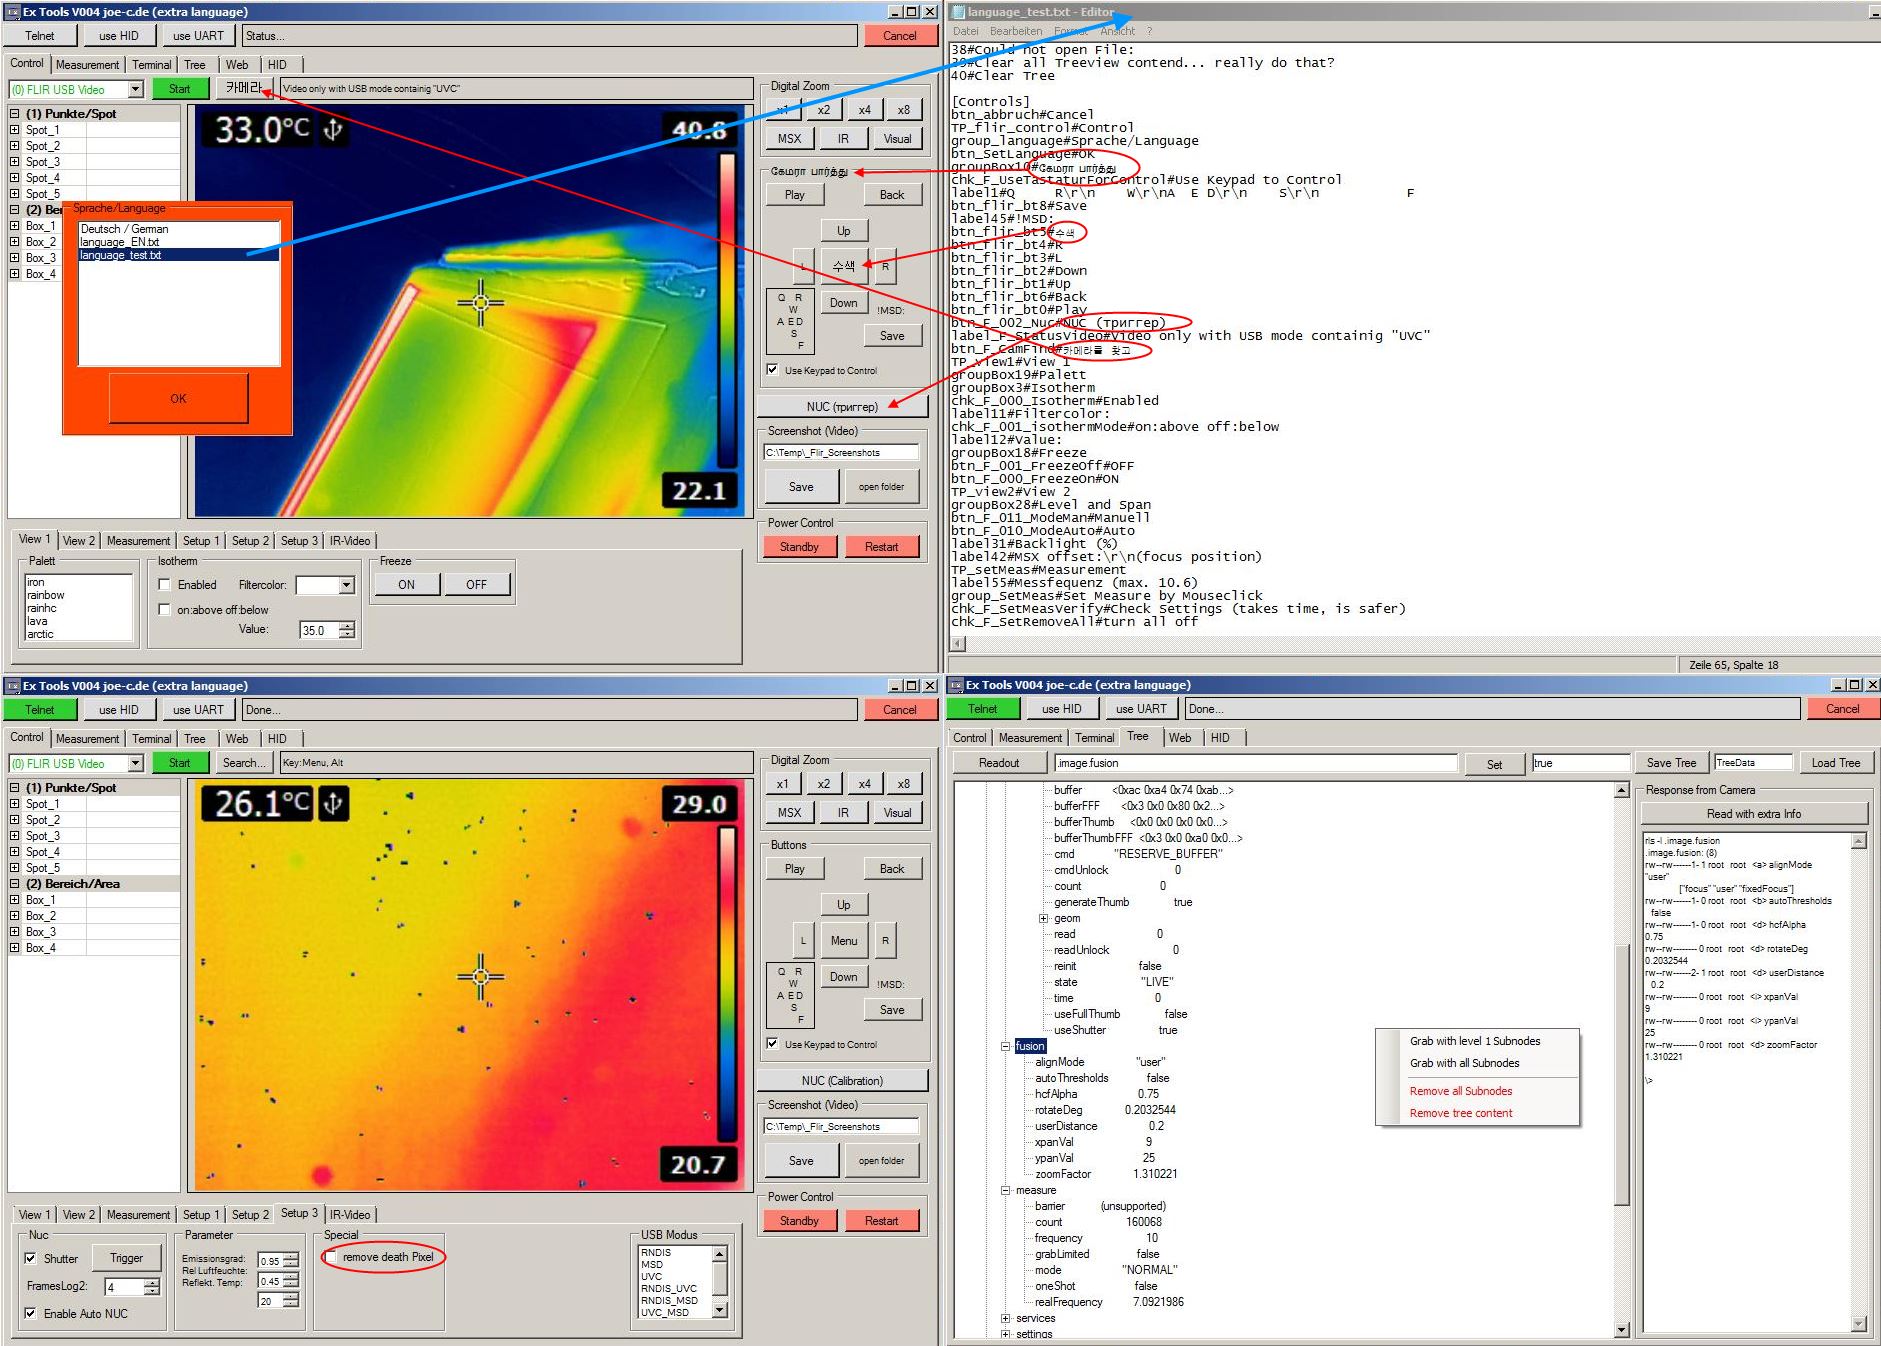Click the Readout button
This screenshot has width=1881, height=1346.
point(998,763)
